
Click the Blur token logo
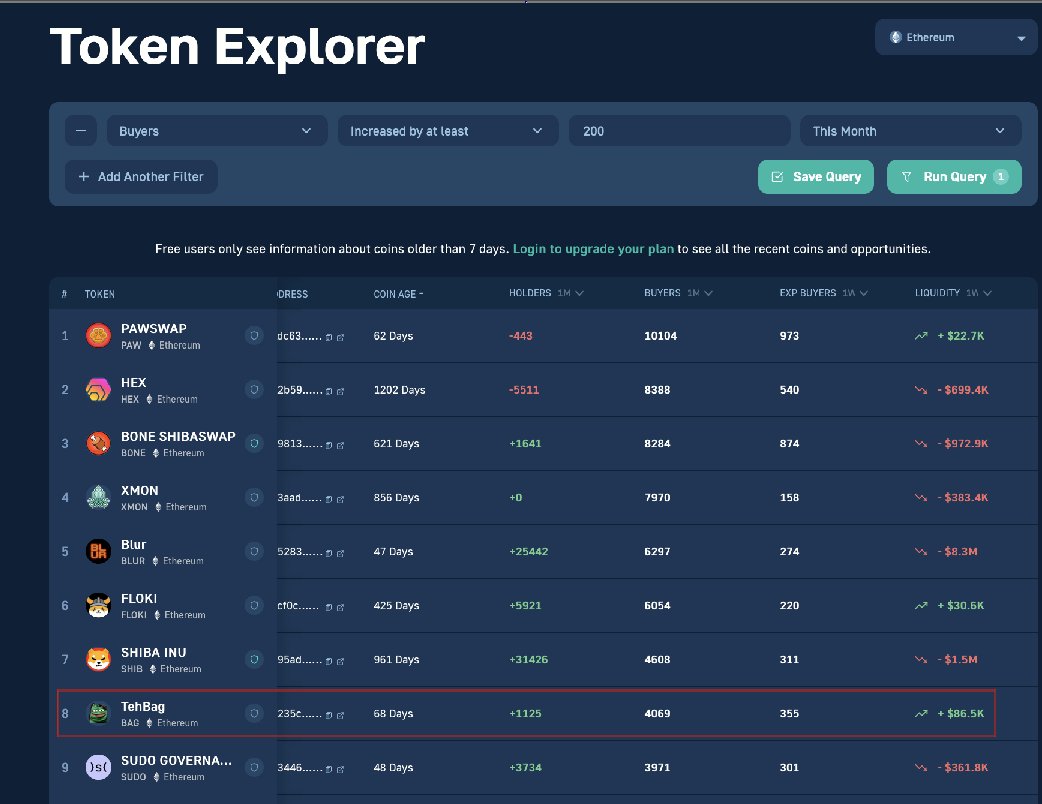point(98,551)
